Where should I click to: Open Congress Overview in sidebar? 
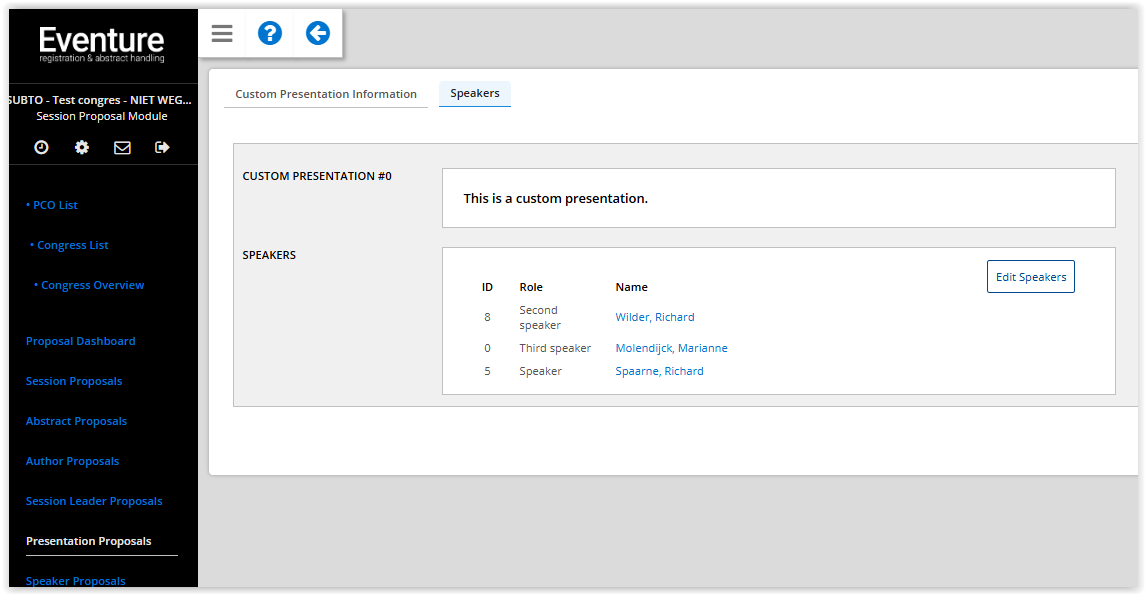(89, 285)
